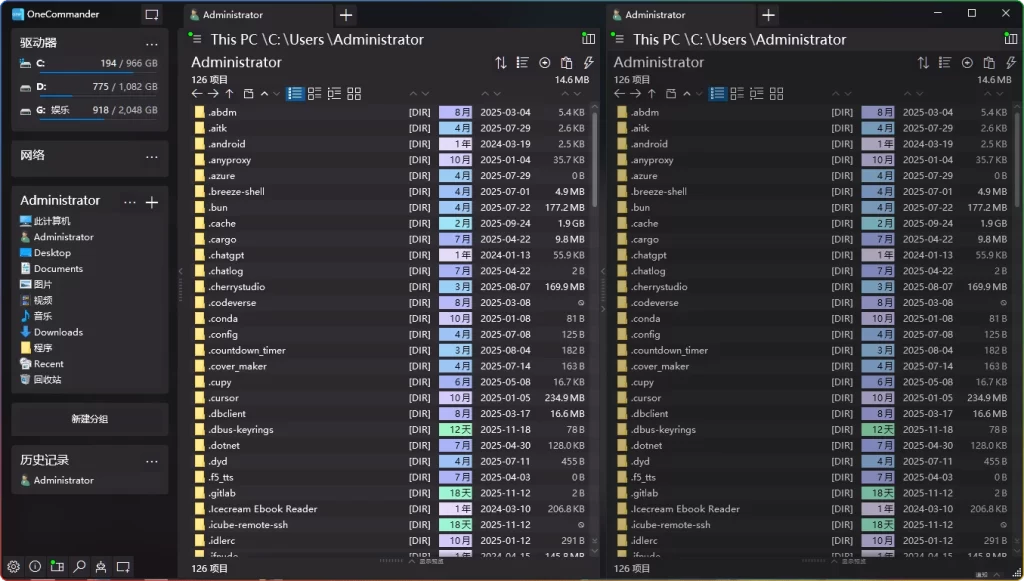
Task: Click the circle-plus new item icon
Action: 544,61
